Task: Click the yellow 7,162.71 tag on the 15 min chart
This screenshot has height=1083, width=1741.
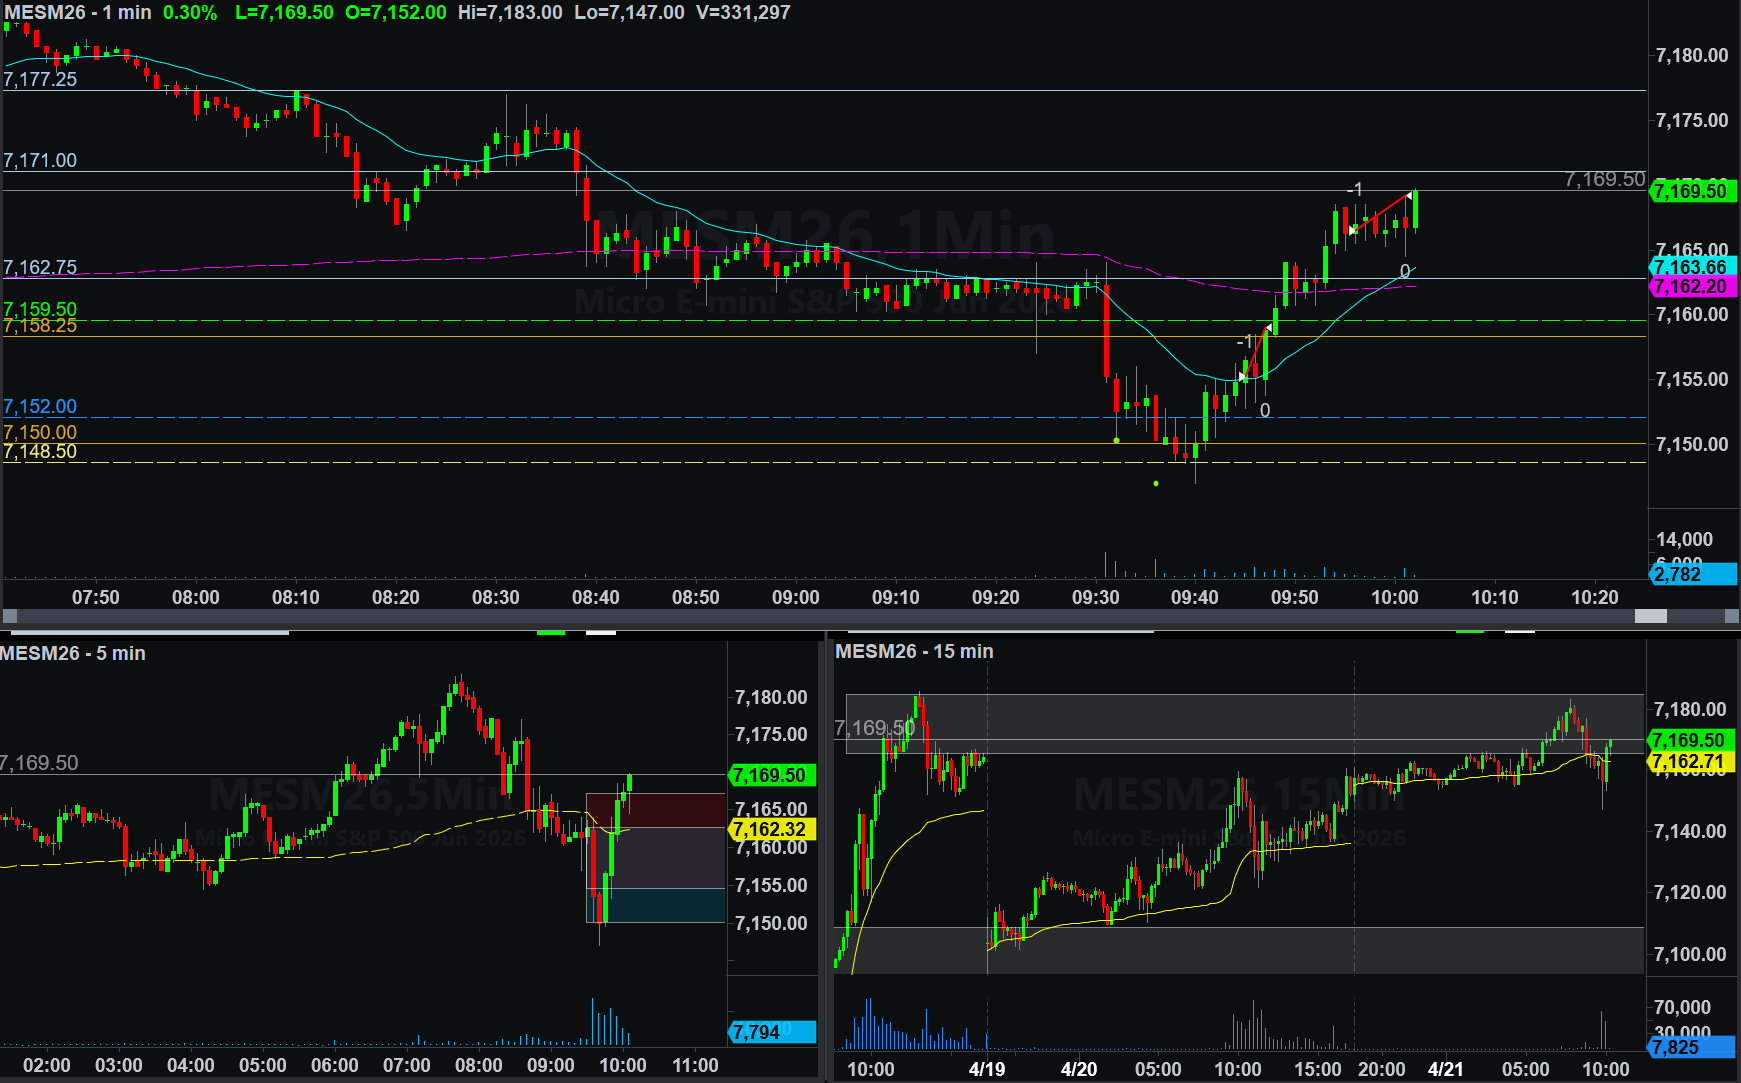Action: click(x=1689, y=762)
